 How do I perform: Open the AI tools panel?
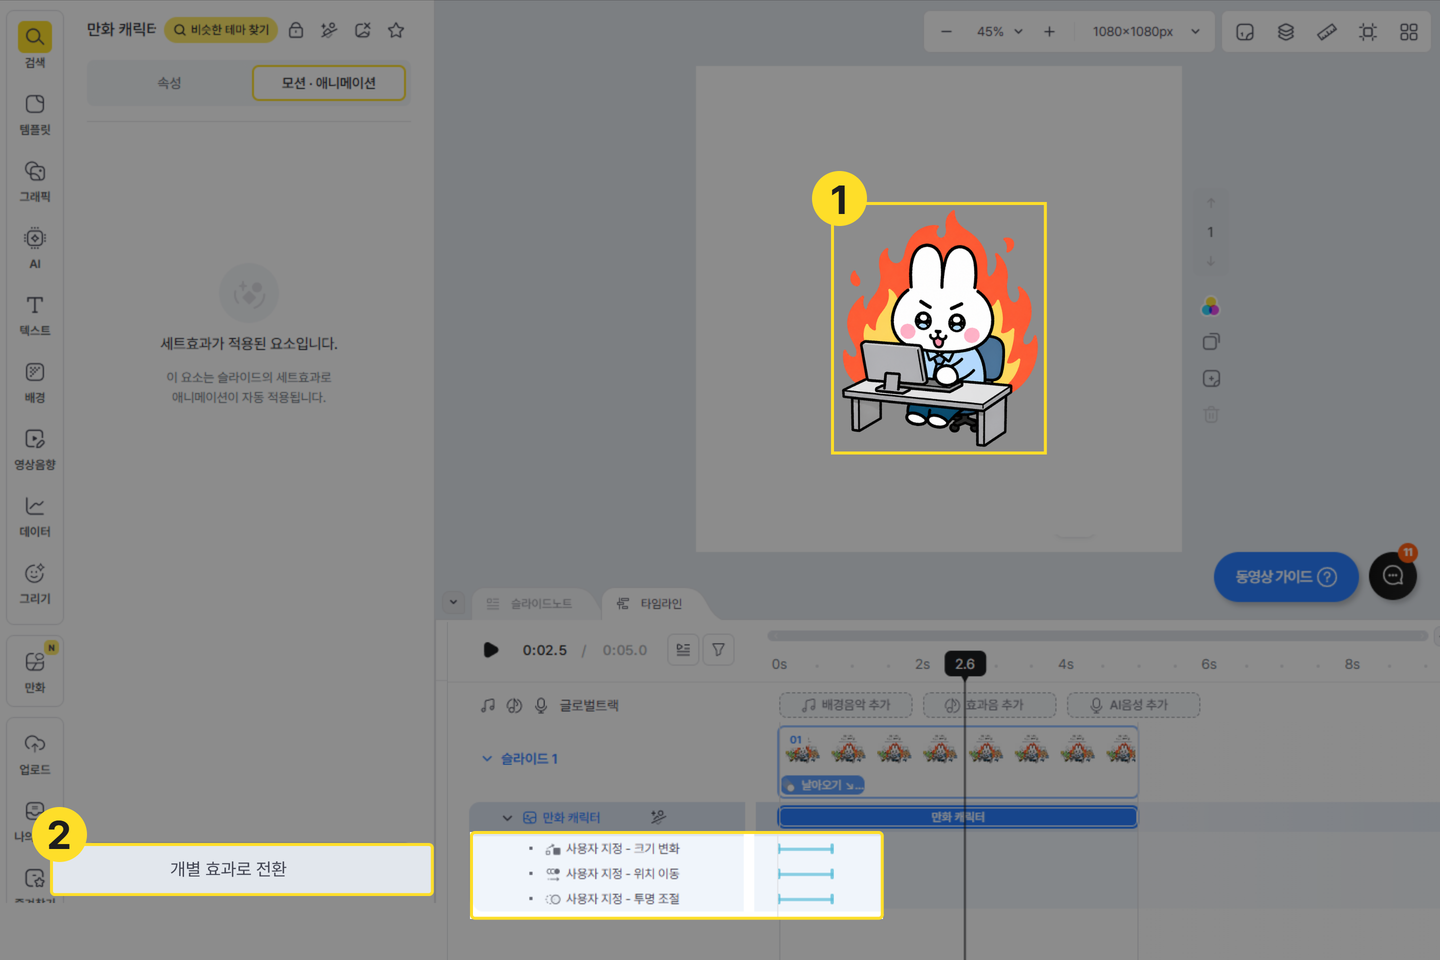(x=35, y=248)
